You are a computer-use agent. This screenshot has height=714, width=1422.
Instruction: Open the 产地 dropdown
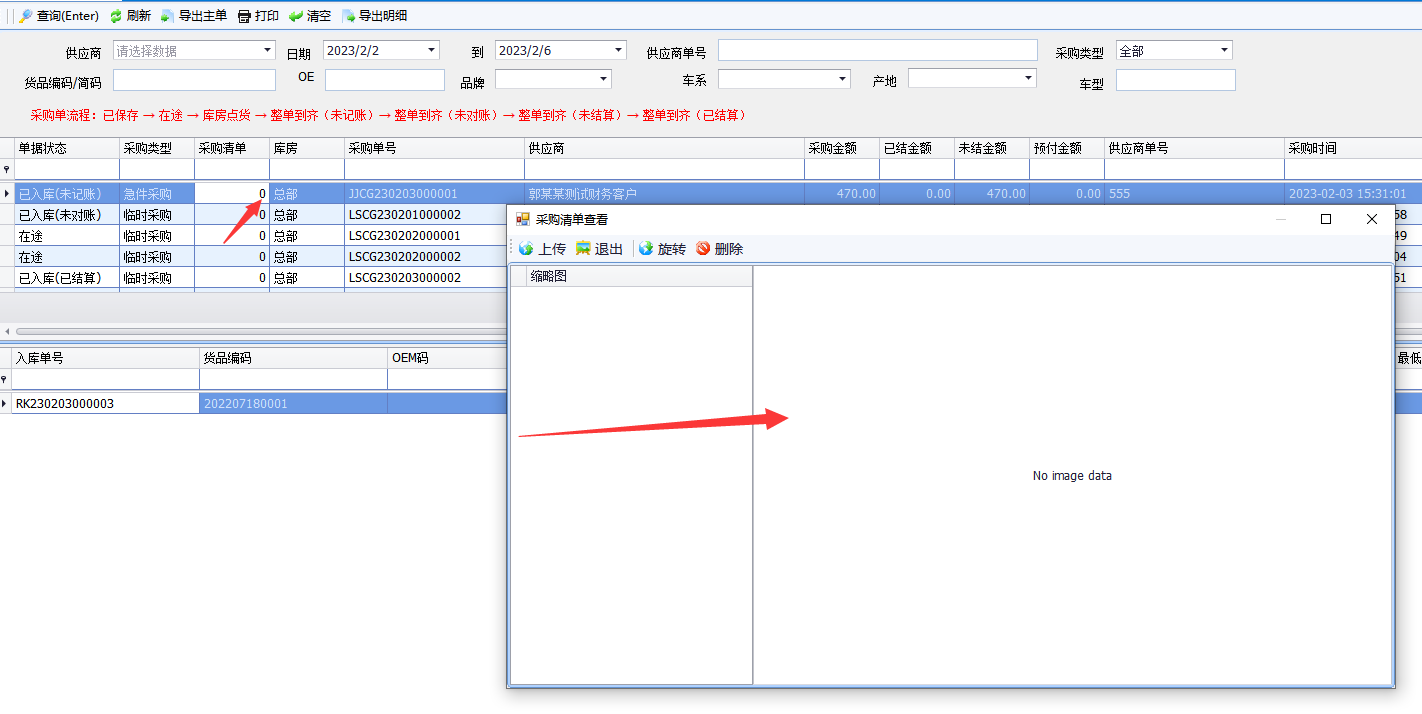click(x=1029, y=78)
